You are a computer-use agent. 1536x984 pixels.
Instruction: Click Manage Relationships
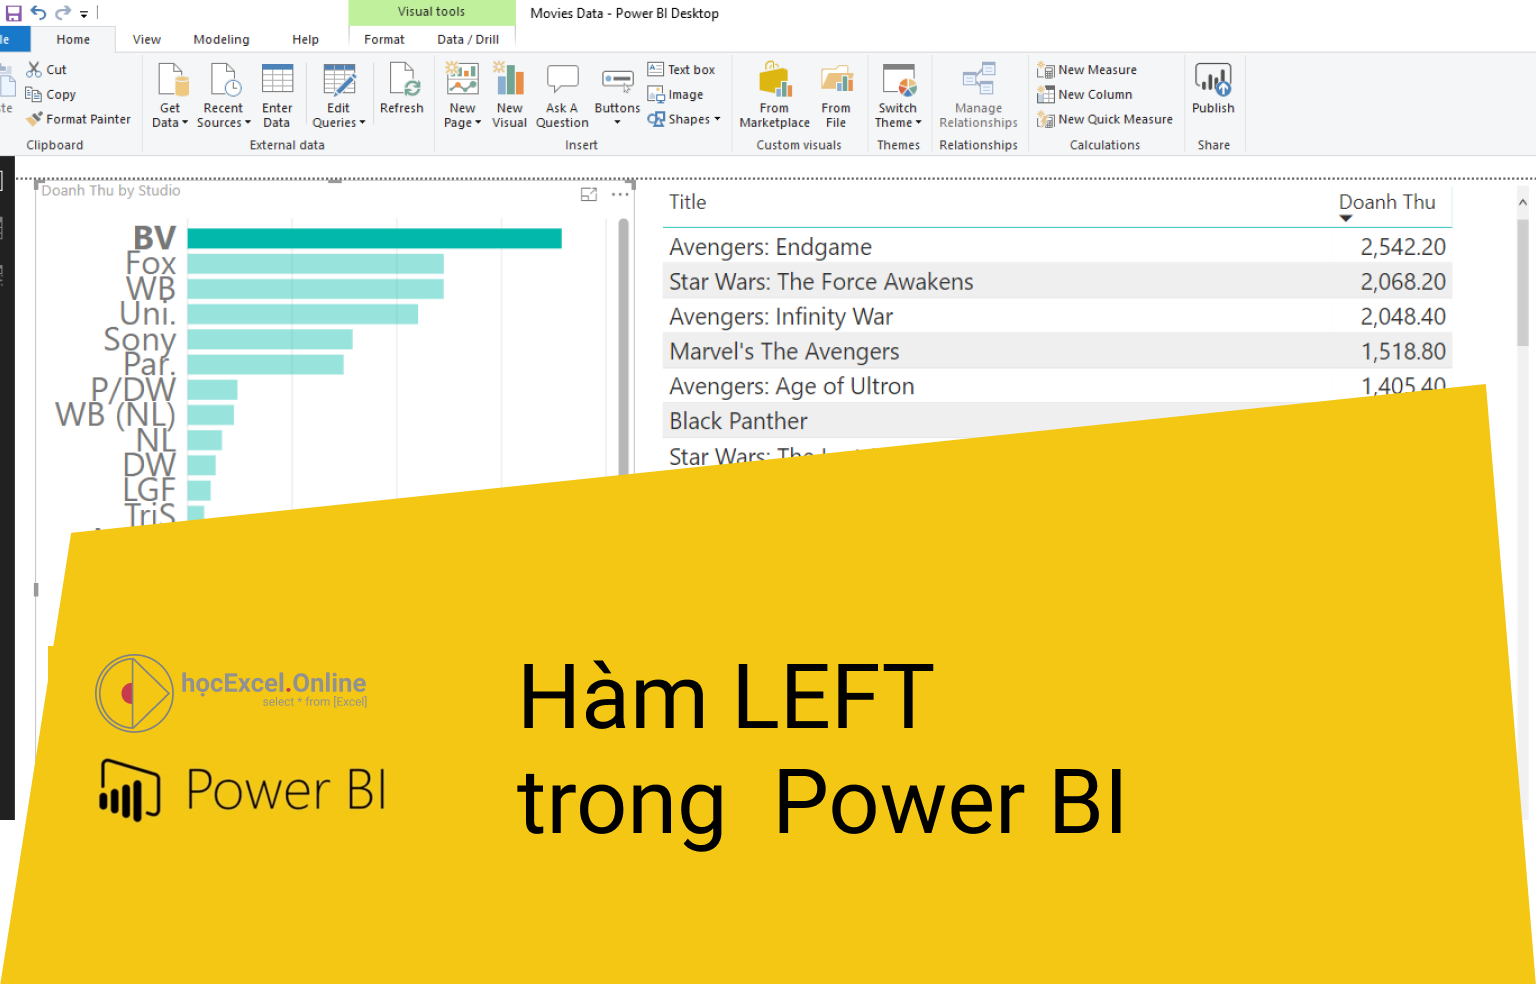(x=978, y=95)
